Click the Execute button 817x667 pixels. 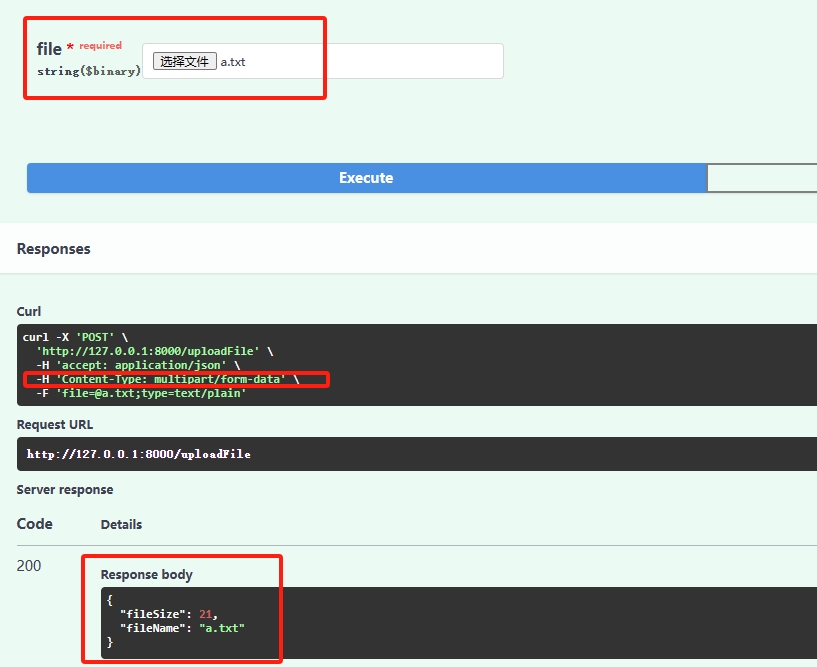click(366, 178)
